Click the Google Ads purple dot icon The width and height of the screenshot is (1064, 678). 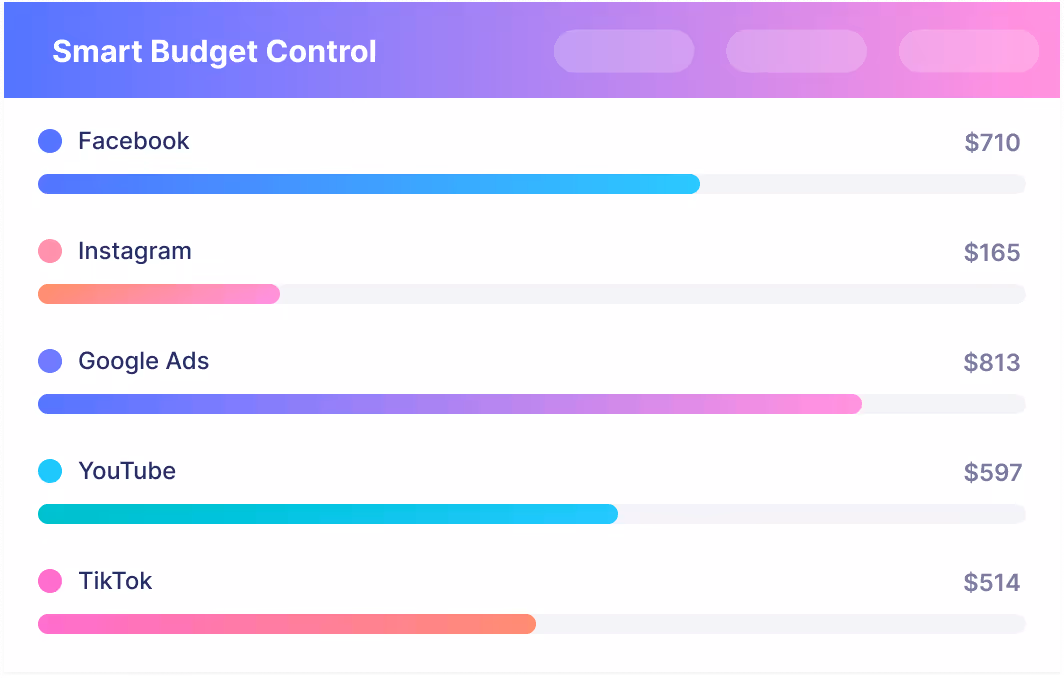[50, 360]
